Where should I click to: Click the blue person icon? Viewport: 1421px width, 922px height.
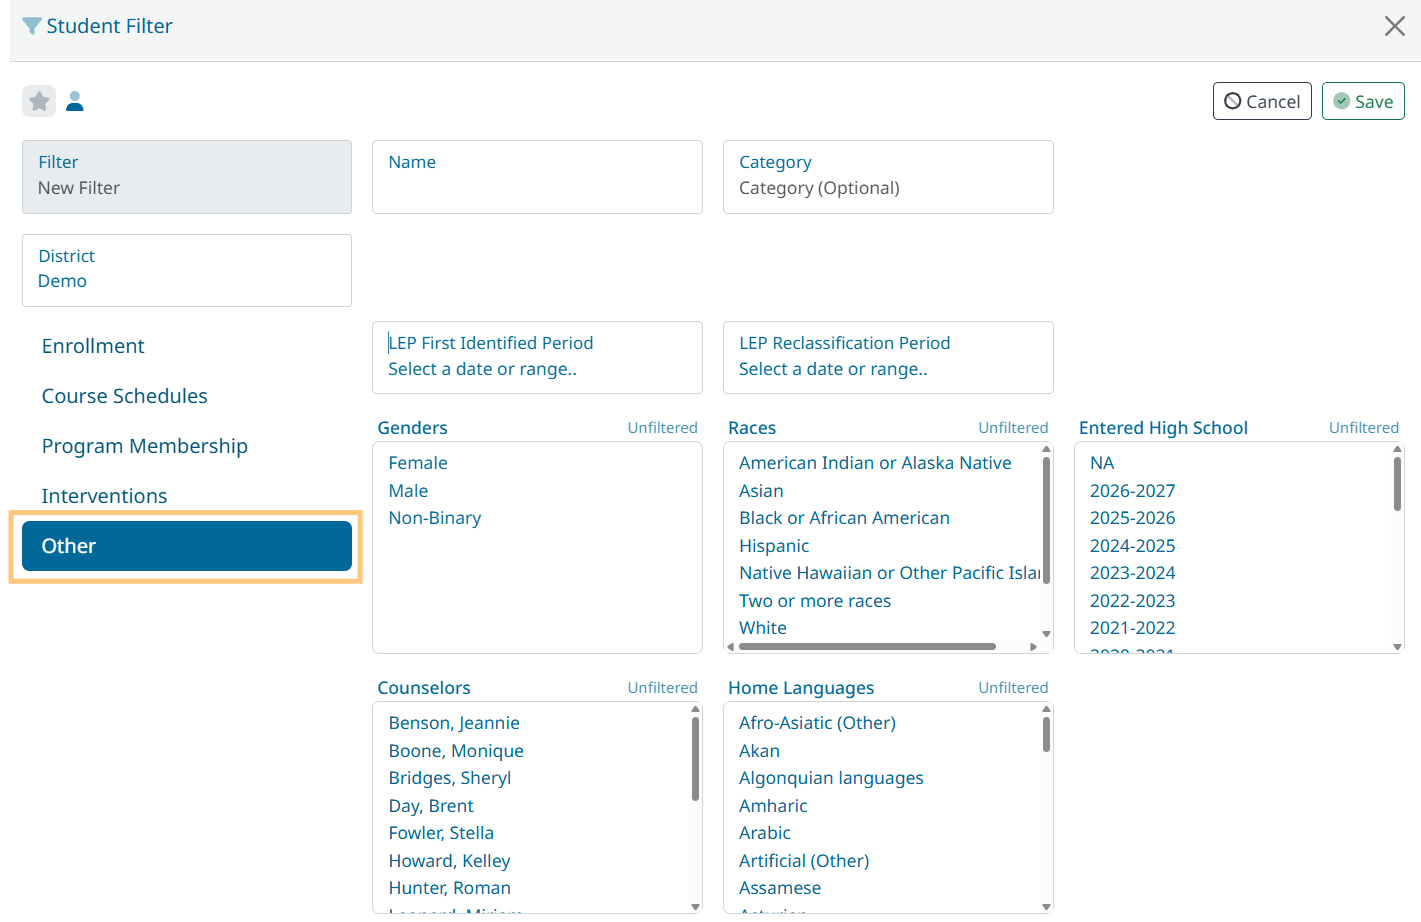(75, 101)
